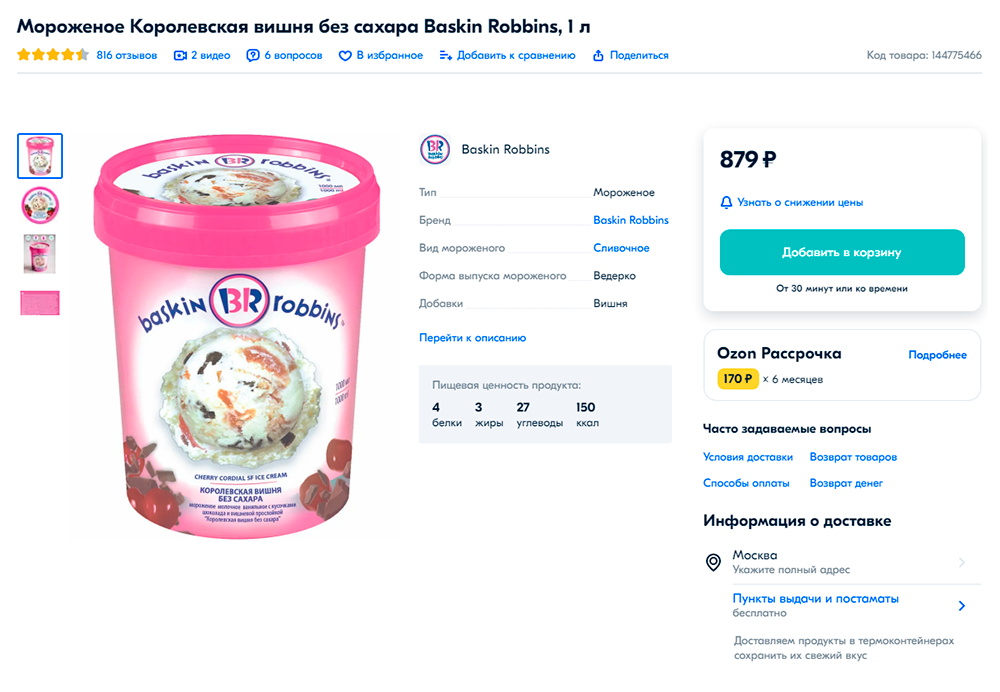Viewport: 1000px width, 692px height.
Task: Click the add-to-comparison icon
Action: coord(446,56)
